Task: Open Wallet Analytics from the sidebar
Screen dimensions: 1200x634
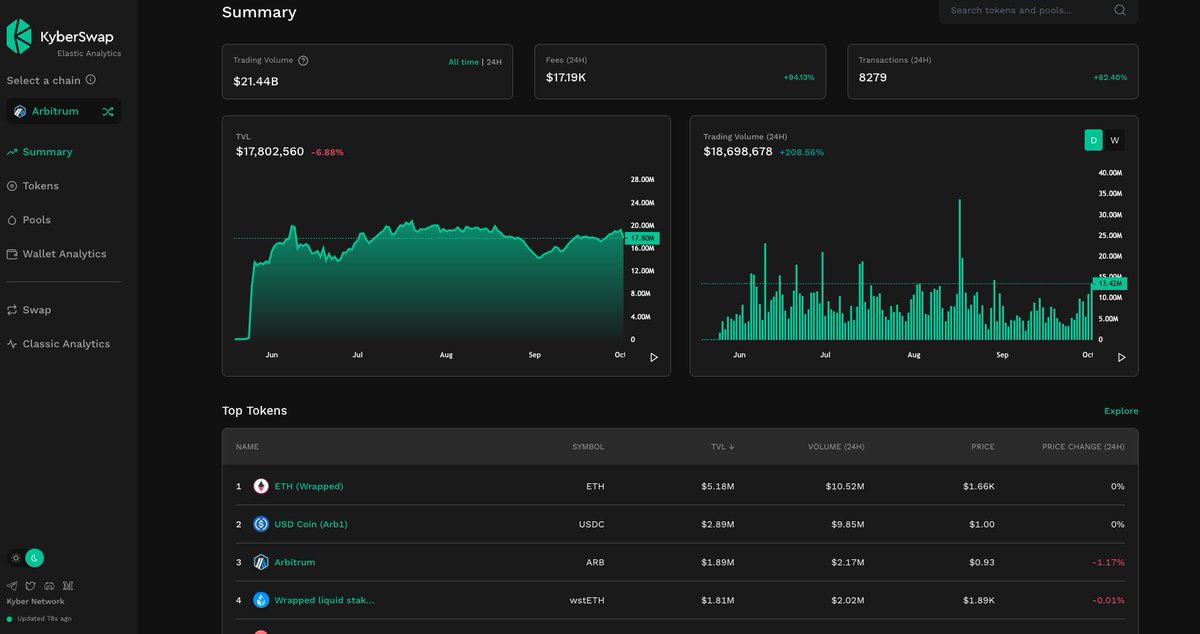Action: [10, 254]
